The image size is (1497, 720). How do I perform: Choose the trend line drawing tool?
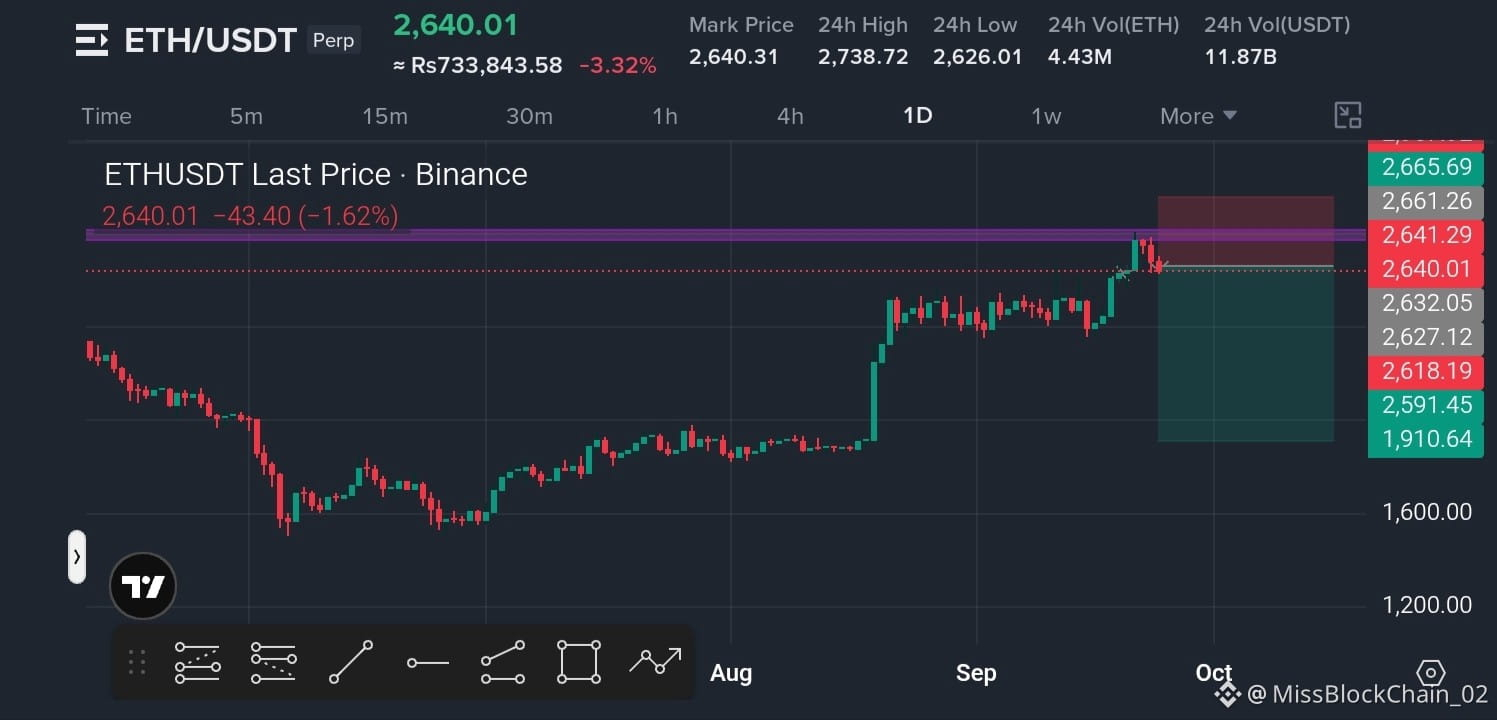[x=351, y=662]
